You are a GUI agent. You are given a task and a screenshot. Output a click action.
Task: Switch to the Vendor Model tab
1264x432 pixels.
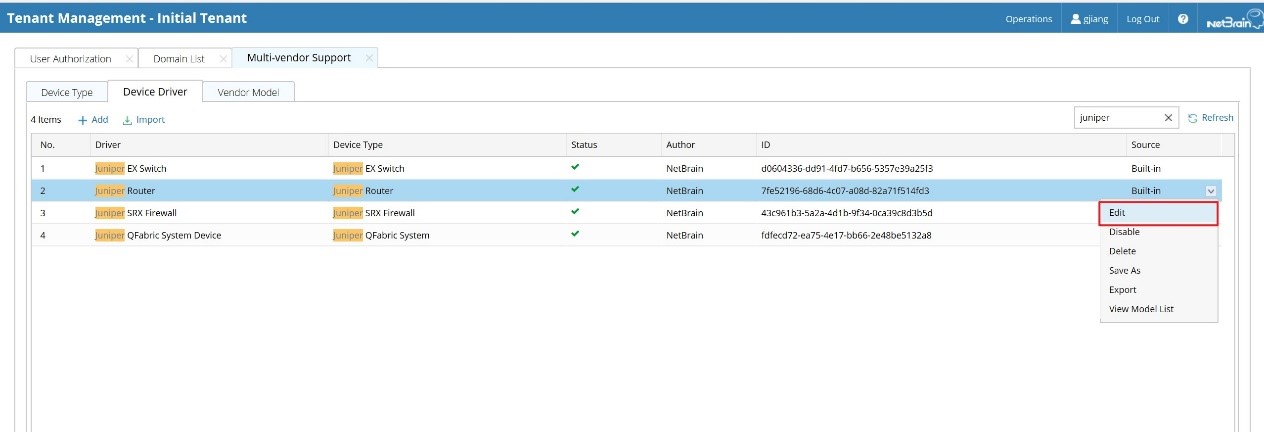click(x=248, y=92)
